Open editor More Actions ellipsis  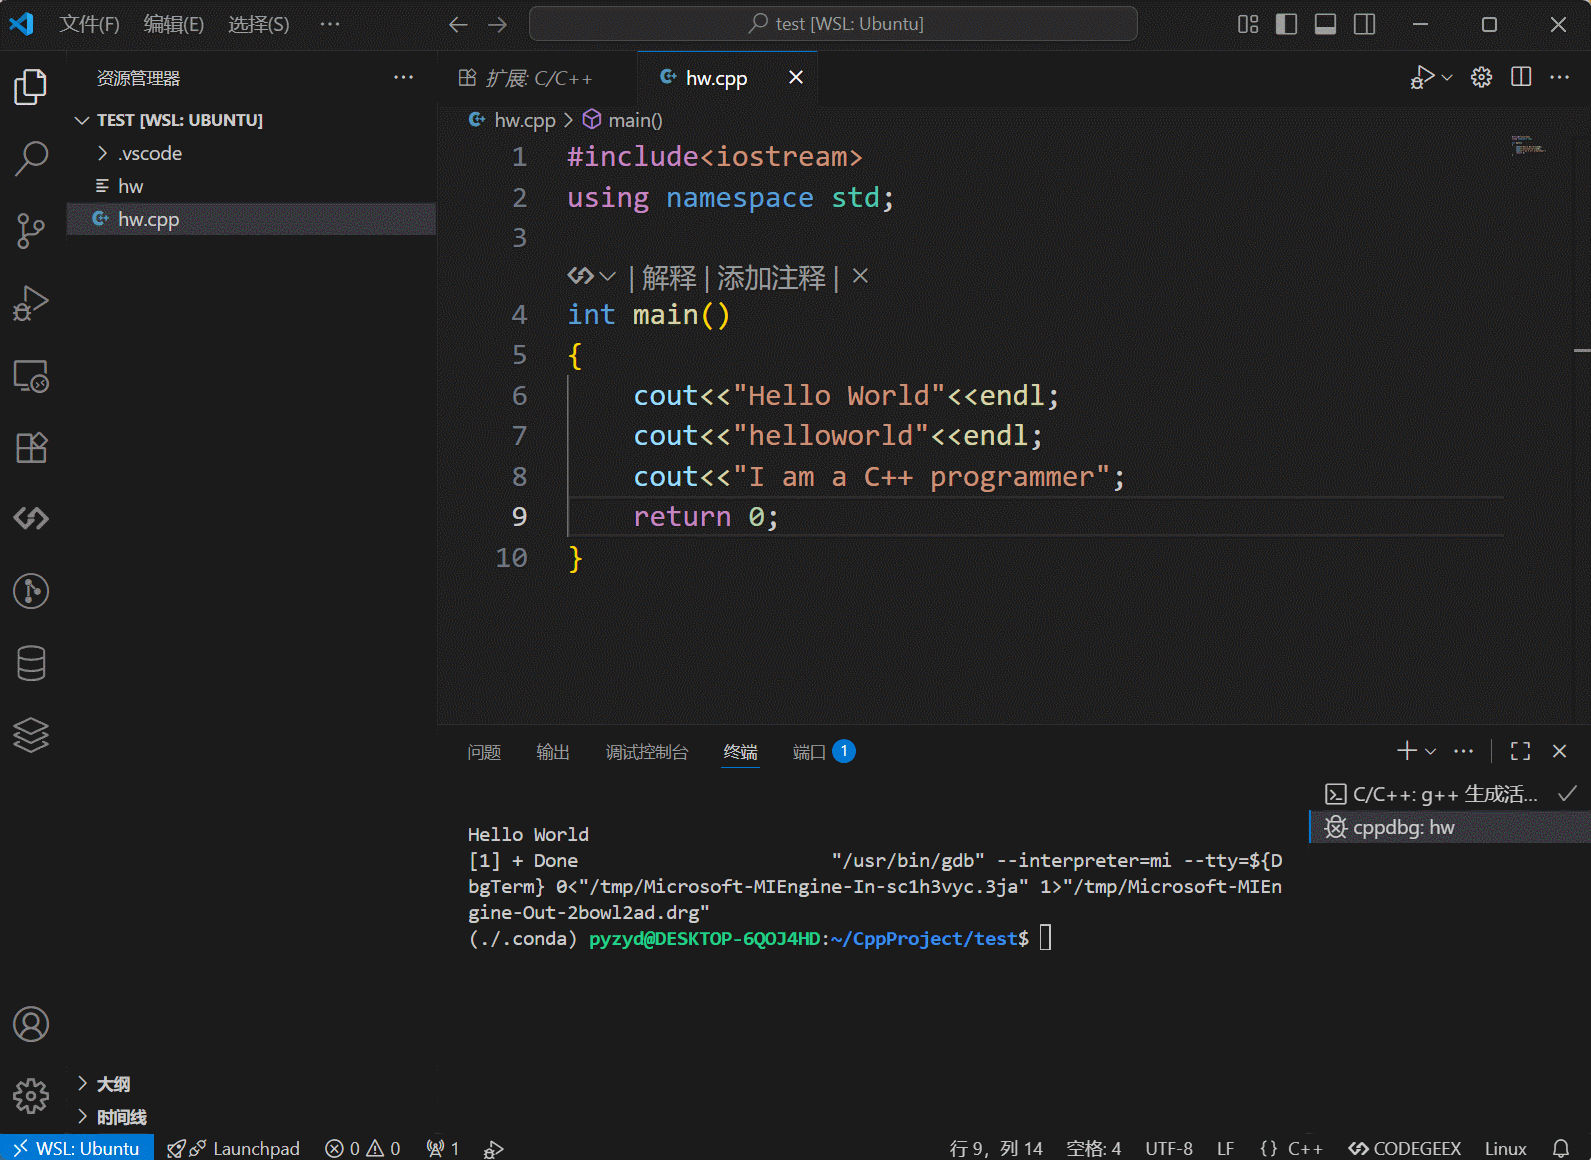click(1560, 77)
